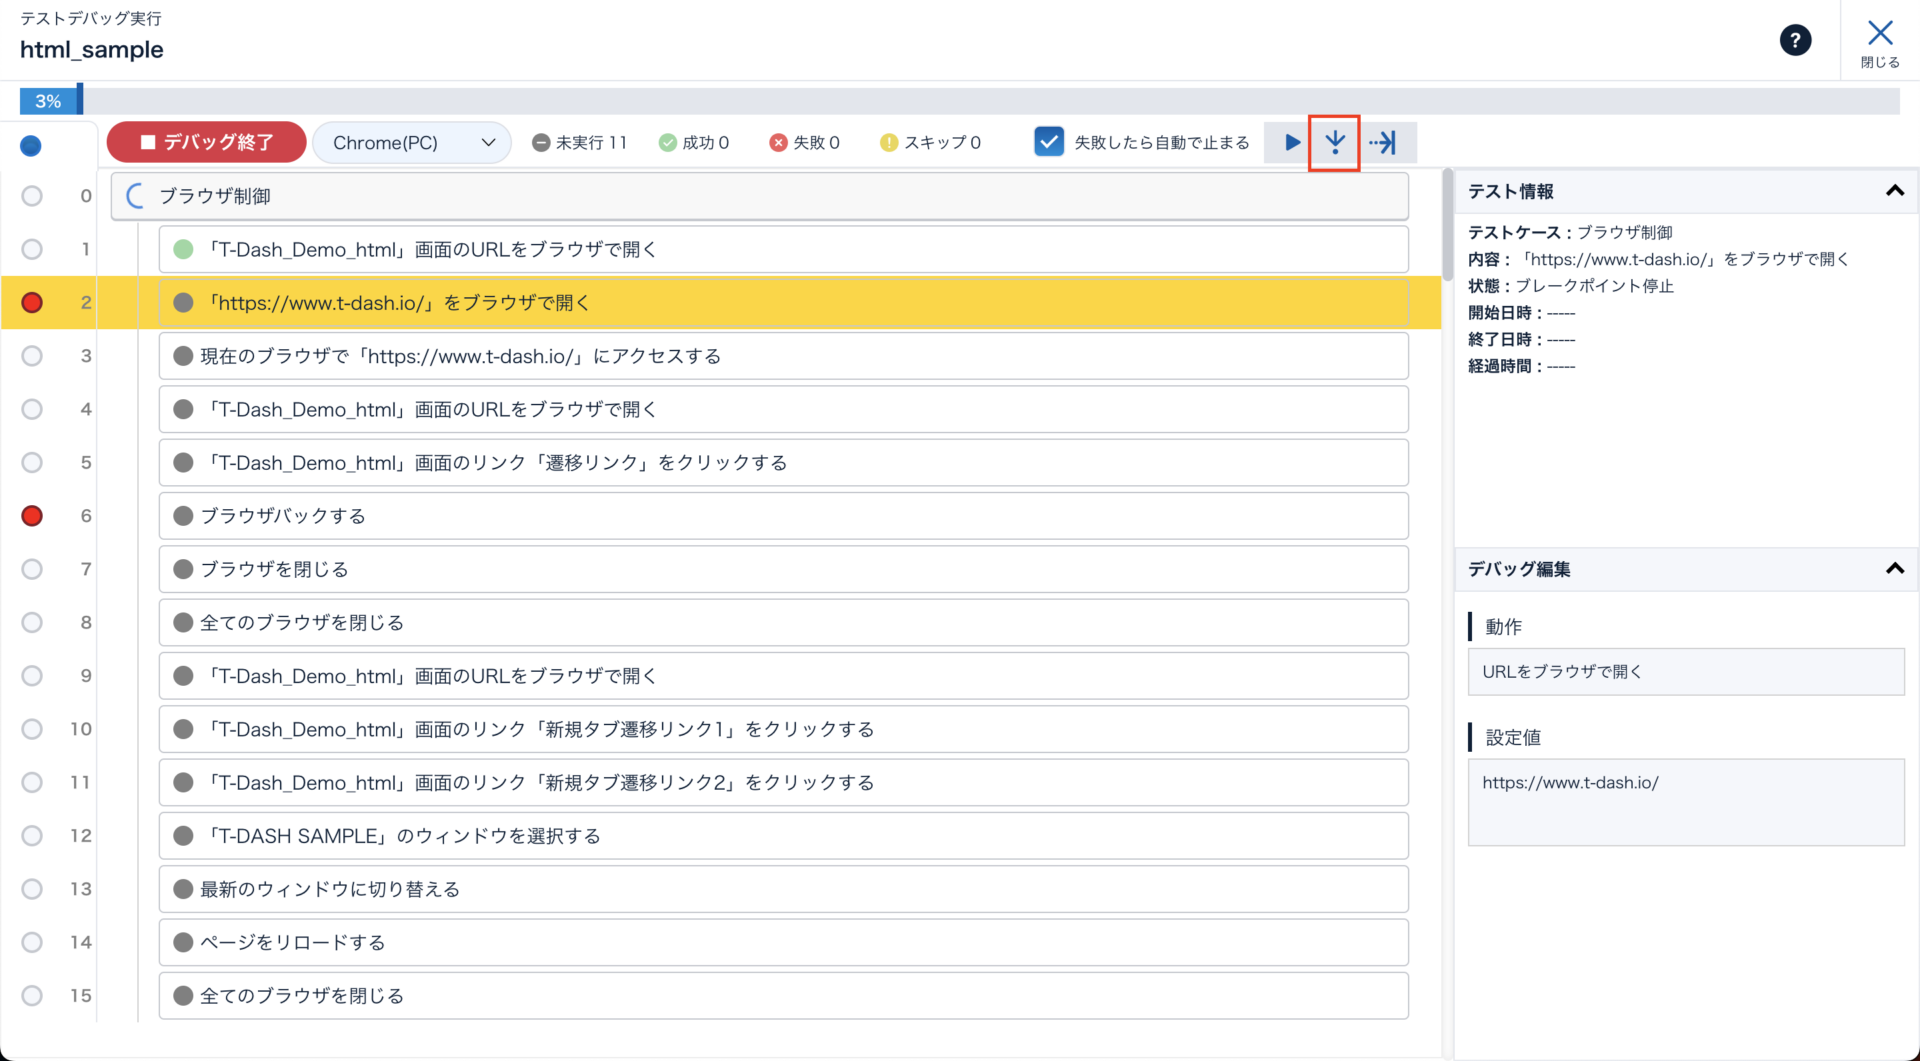Select step ブラウザバックする row
This screenshot has height=1061, width=1920.
[783, 516]
